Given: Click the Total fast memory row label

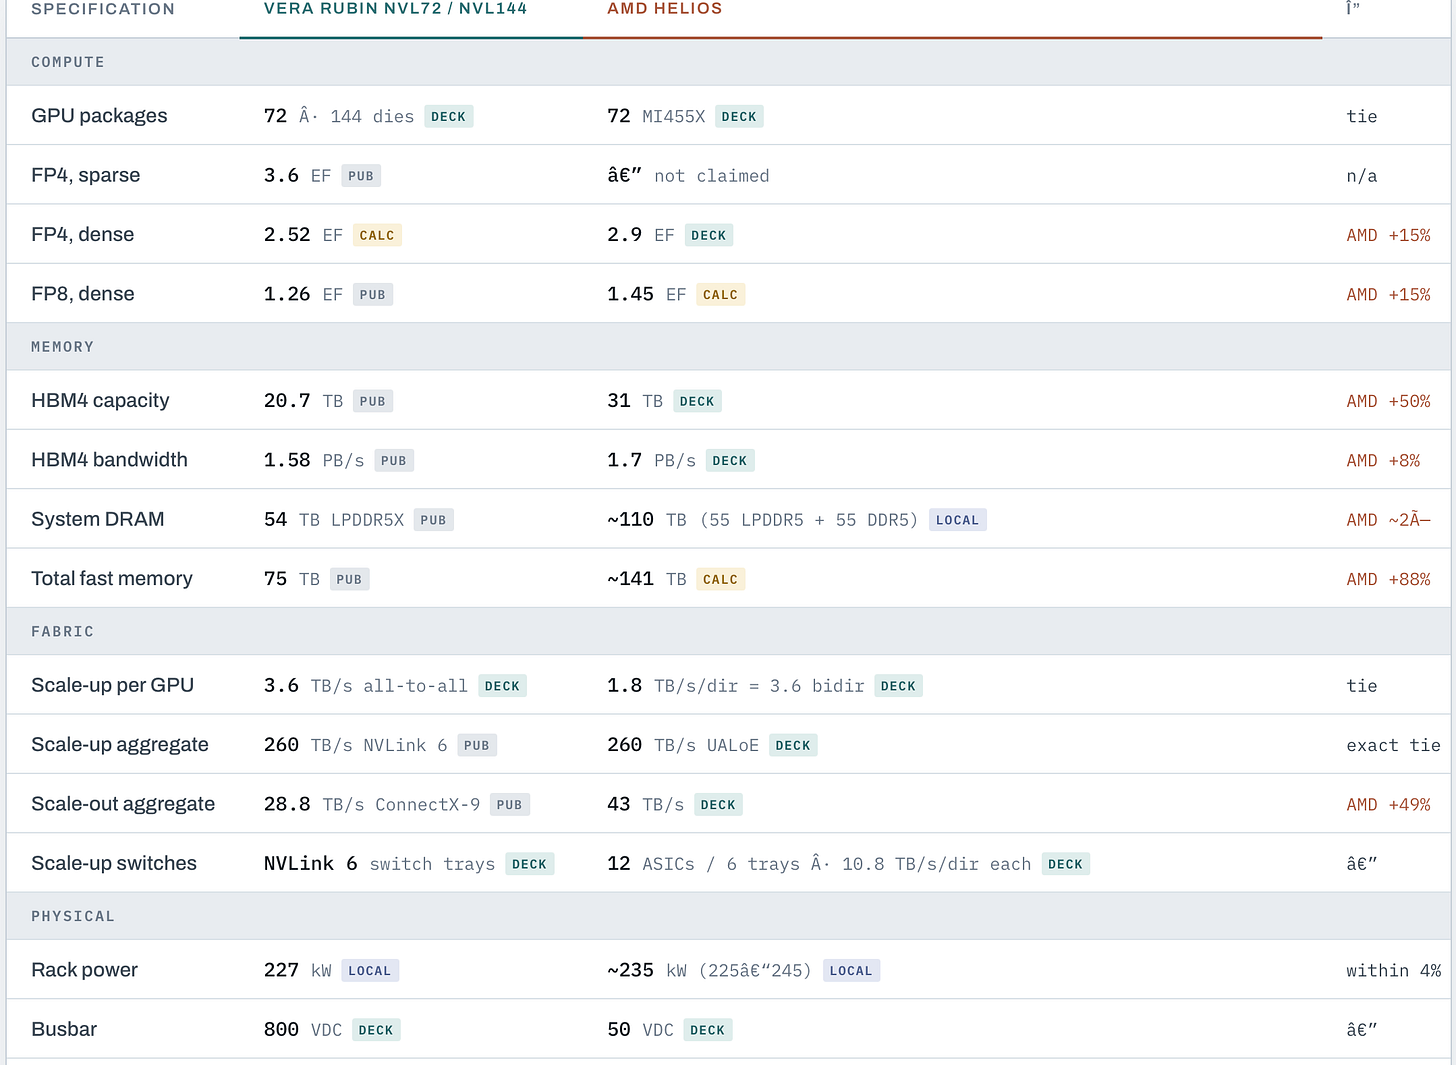Looking at the screenshot, I should click(x=112, y=578).
